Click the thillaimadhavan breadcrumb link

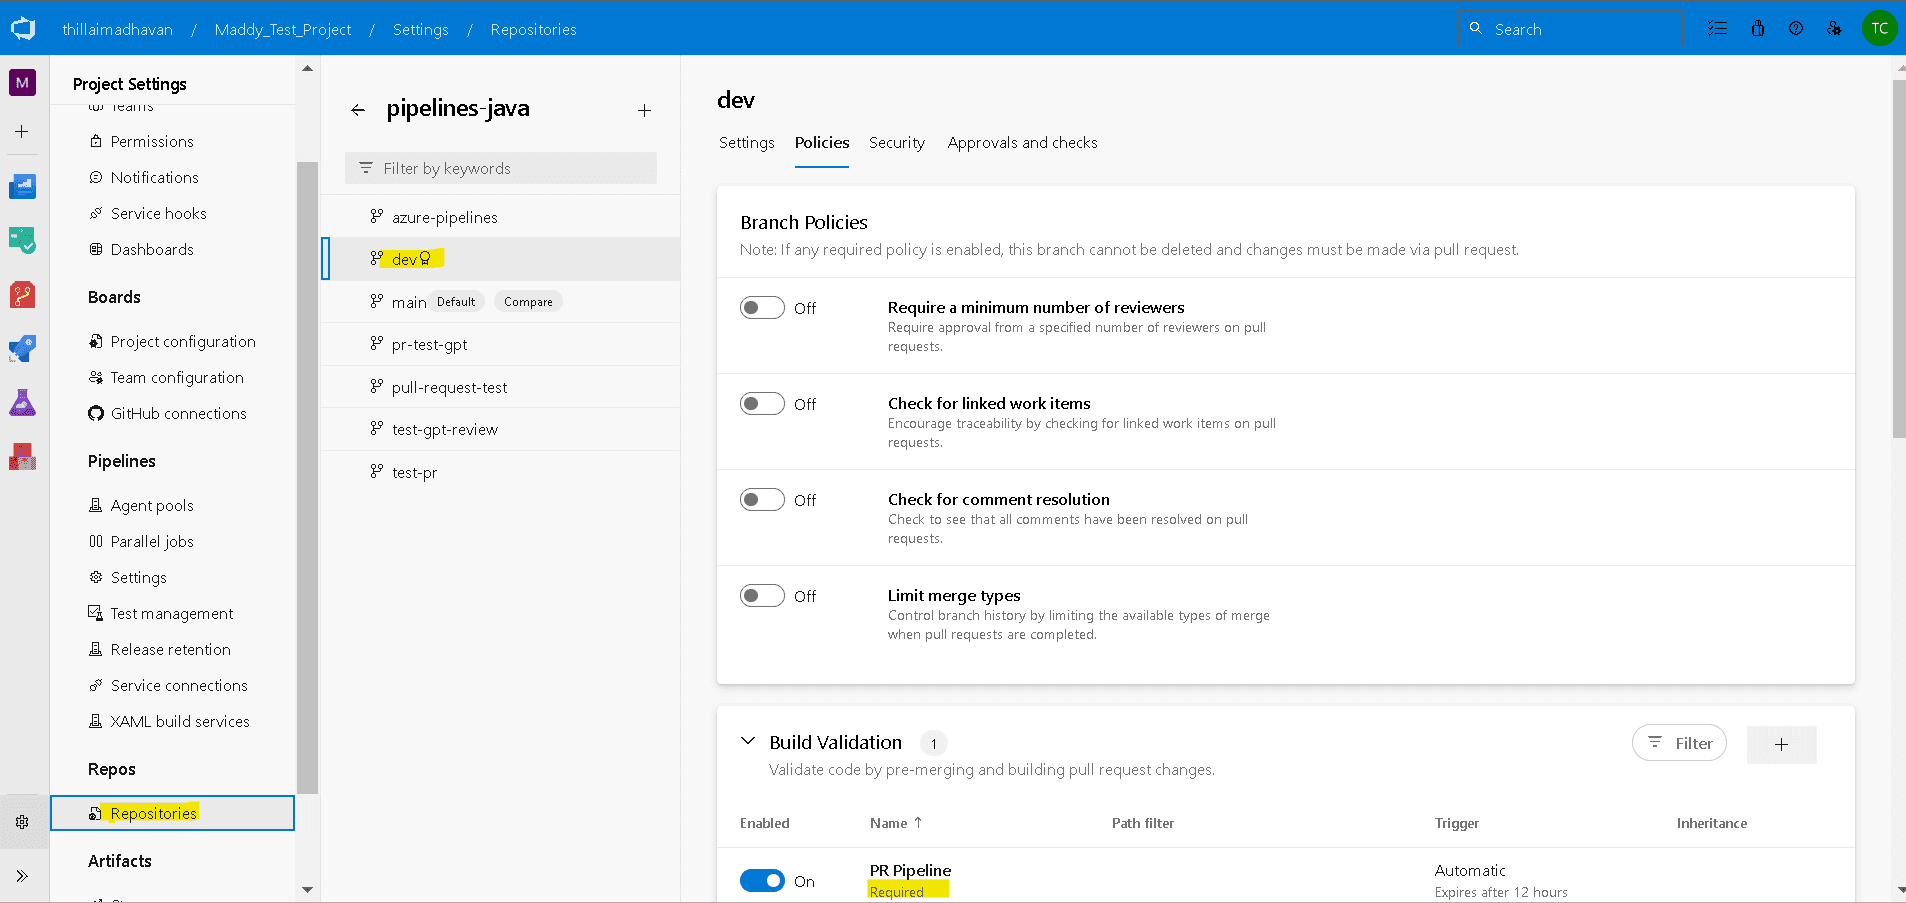pos(118,29)
